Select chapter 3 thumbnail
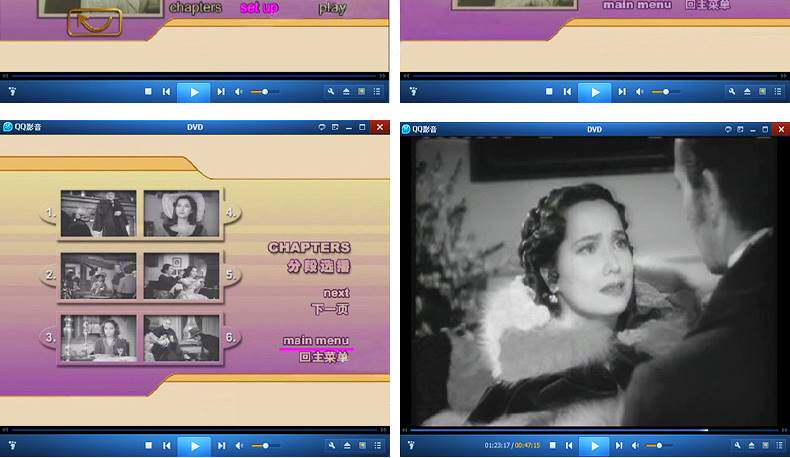Screen dimensions: 790x458 [98, 338]
